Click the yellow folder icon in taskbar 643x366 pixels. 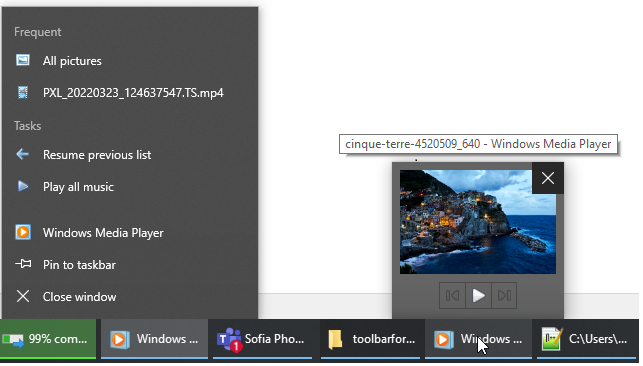[335, 340]
